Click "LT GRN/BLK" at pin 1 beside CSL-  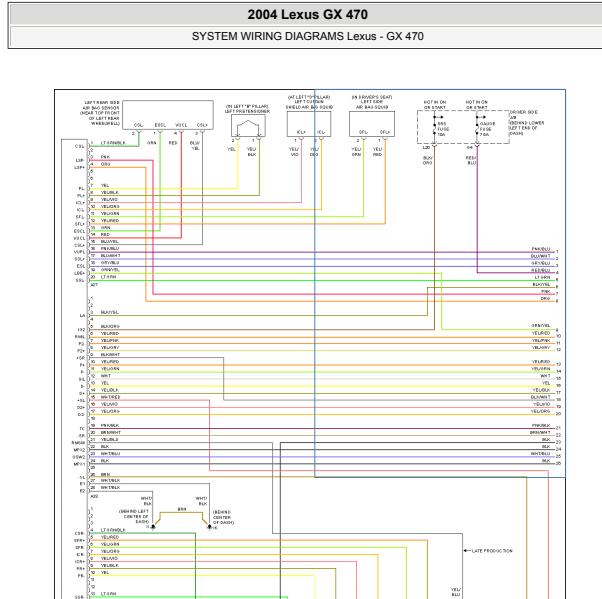pos(113,143)
